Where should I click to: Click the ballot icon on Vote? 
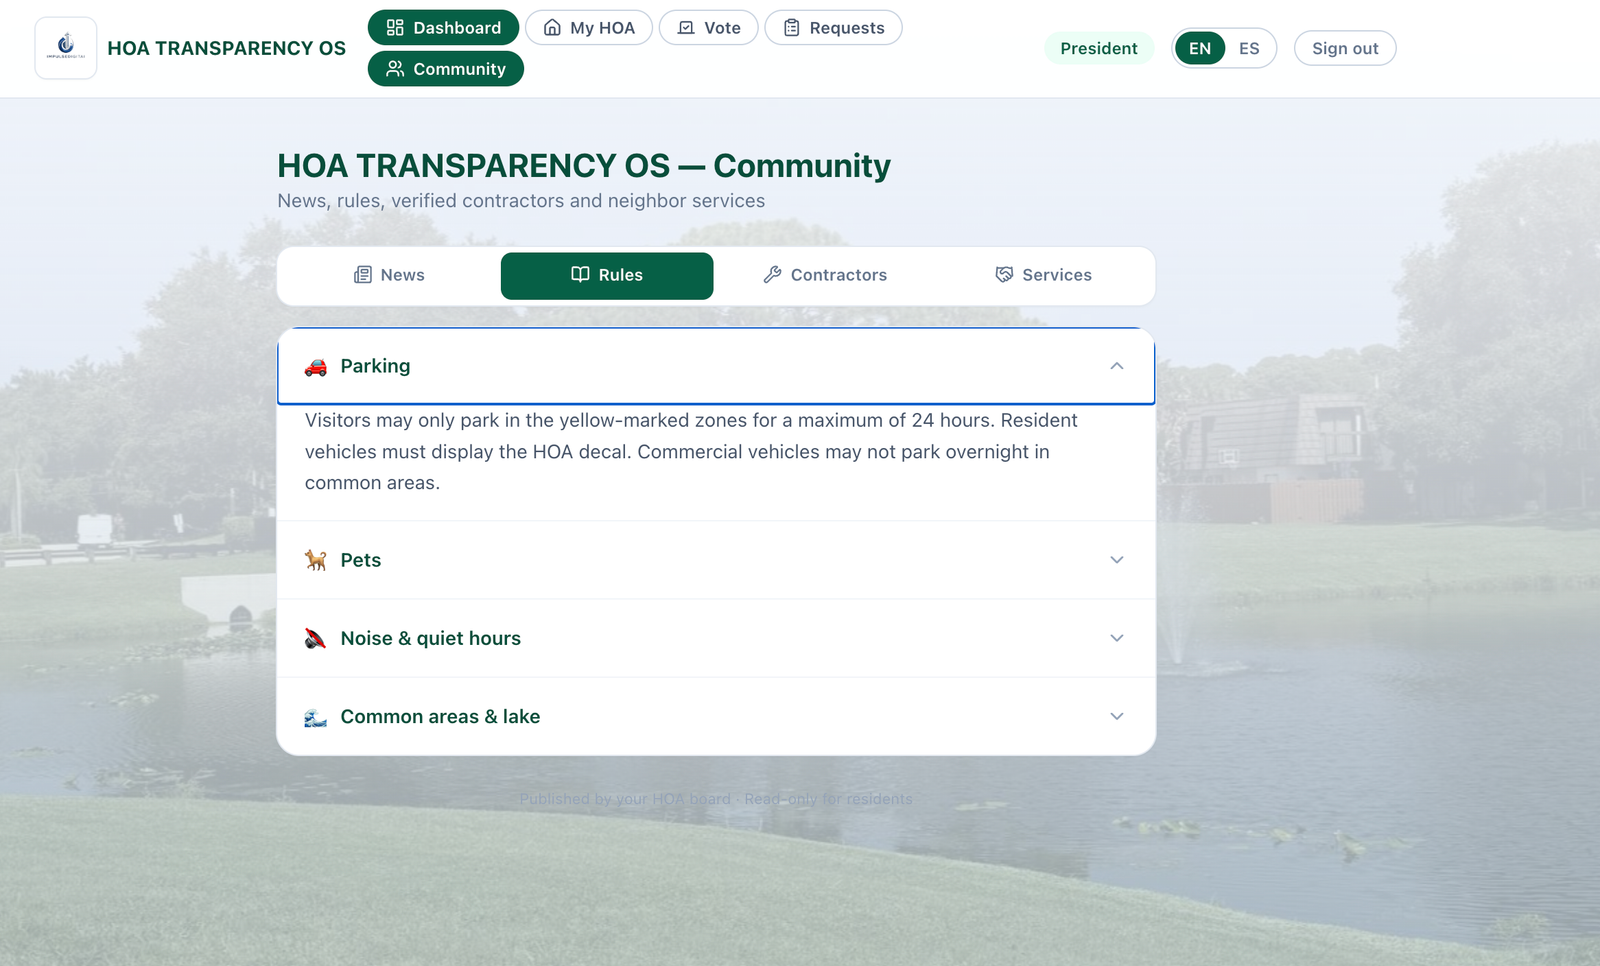pyautogui.click(x=686, y=28)
